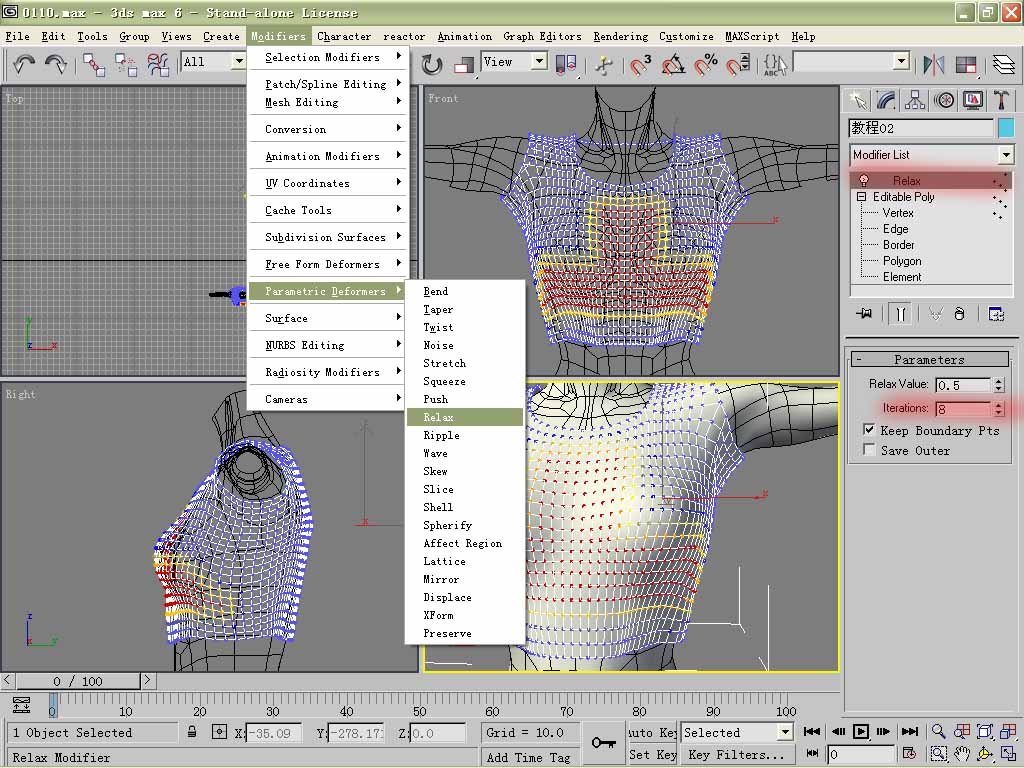The image size is (1024, 768).
Task: Open the Layer Manager icon
Action: click(x=1004, y=65)
